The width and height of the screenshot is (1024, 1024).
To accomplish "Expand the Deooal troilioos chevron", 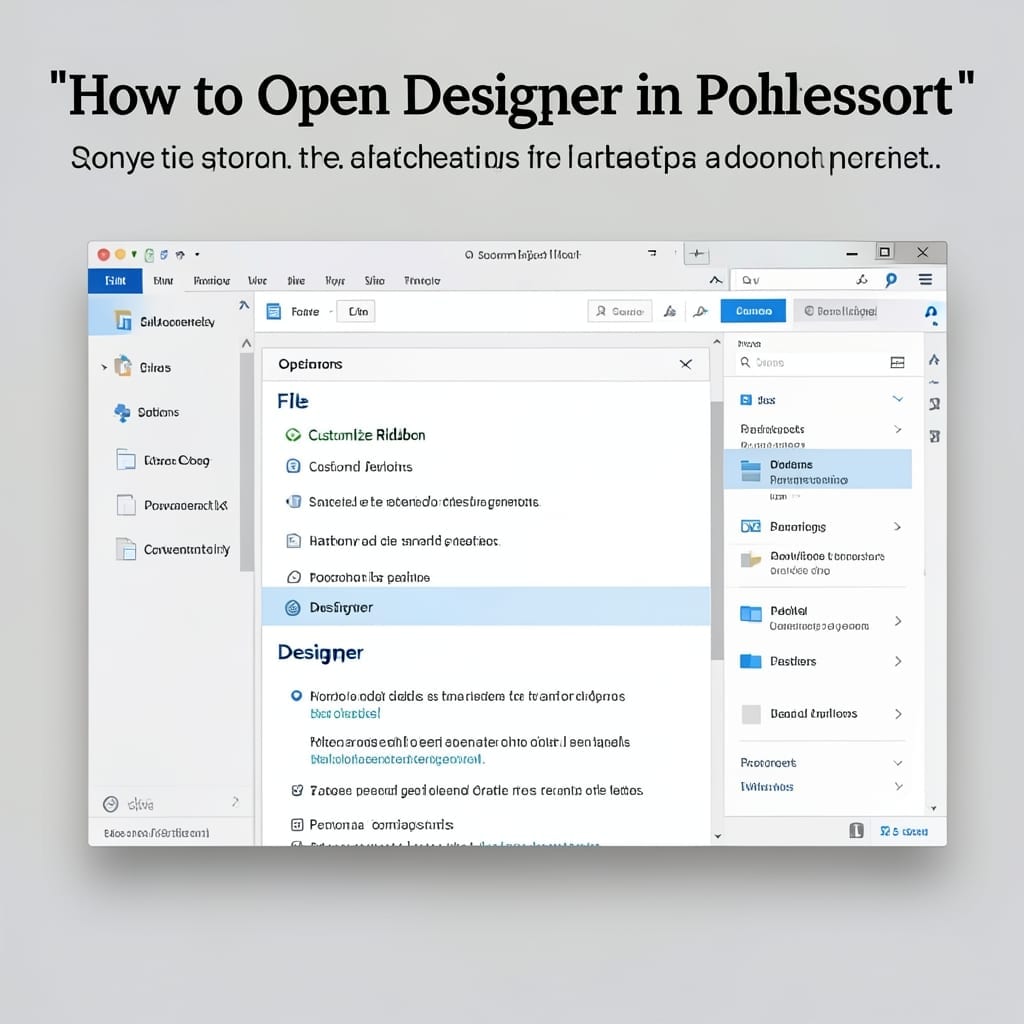I will [898, 714].
